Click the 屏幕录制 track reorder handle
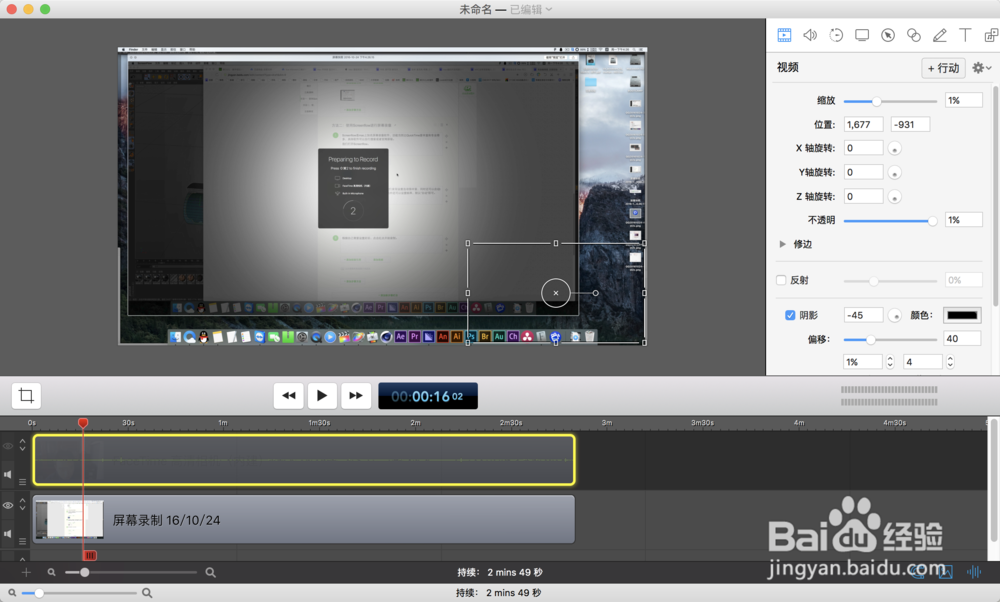Image resolution: width=1000 pixels, height=602 pixels. (22, 541)
